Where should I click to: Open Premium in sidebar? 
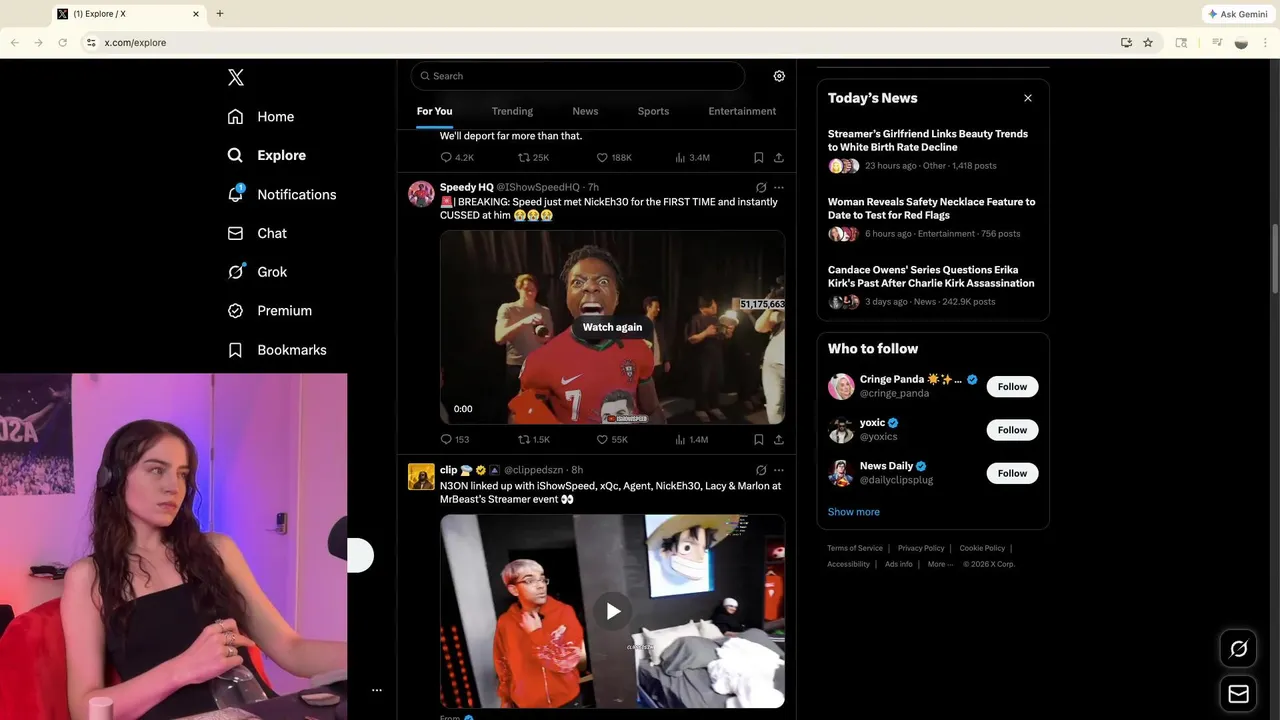click(x=270, y=310)
